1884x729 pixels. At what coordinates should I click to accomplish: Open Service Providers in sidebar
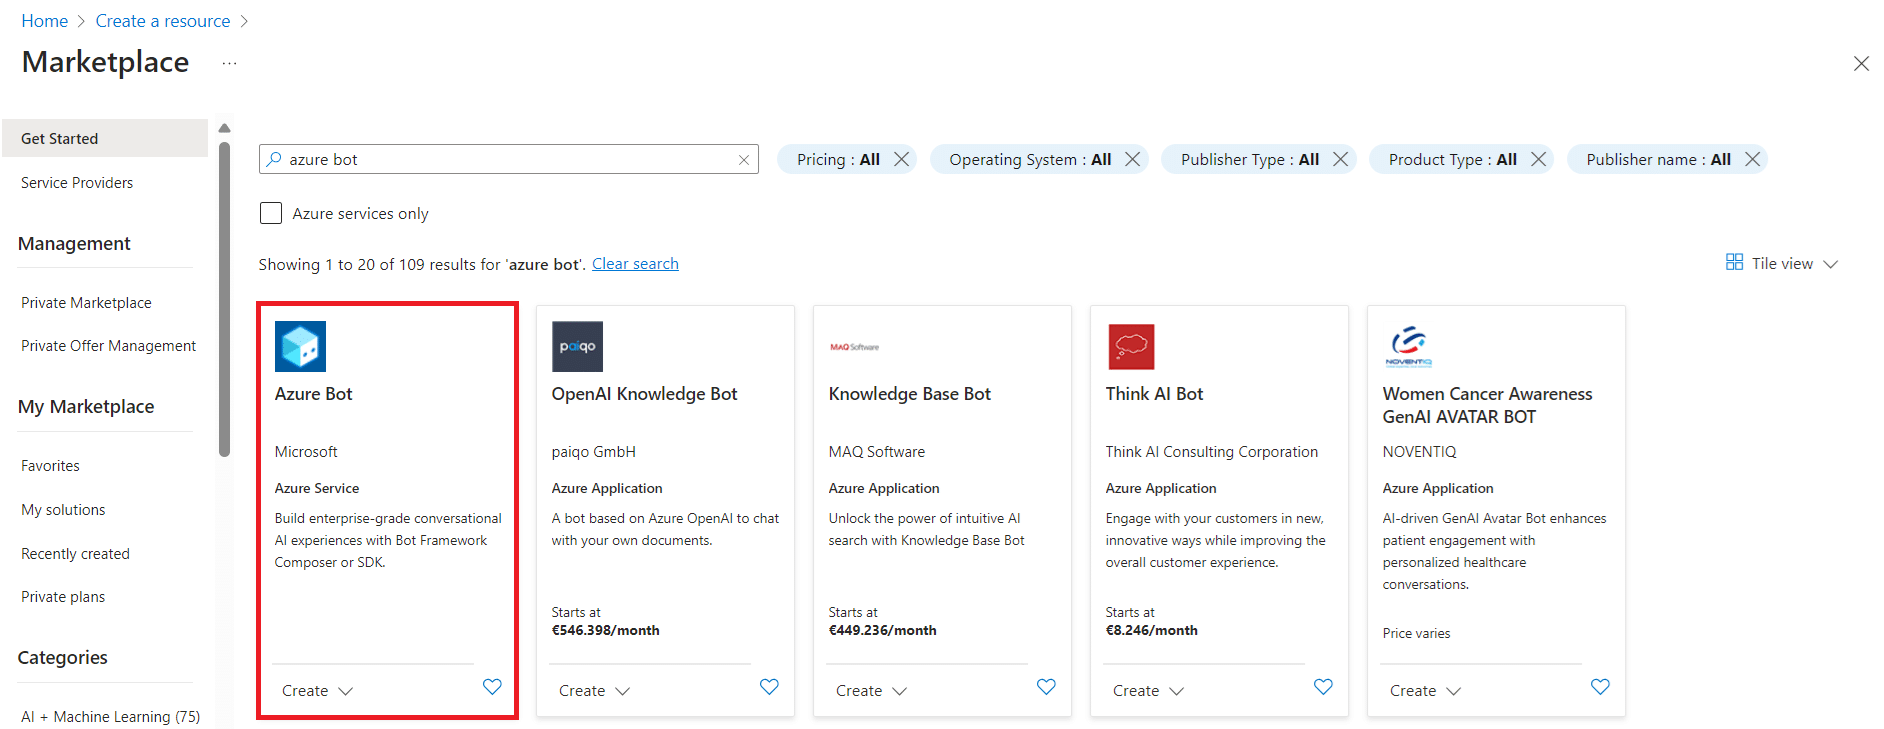(x=77, y=183)
